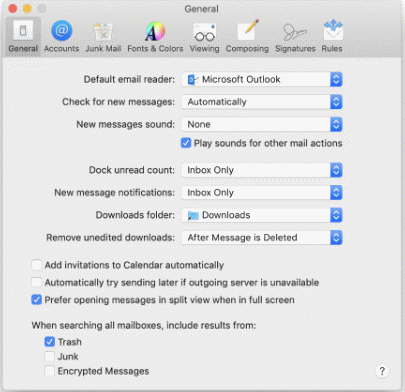Viewport: 405px width, 392px height.
Task: Enable Automatically try sending later option
Action: pyautogui.click(x=37, y=282)
